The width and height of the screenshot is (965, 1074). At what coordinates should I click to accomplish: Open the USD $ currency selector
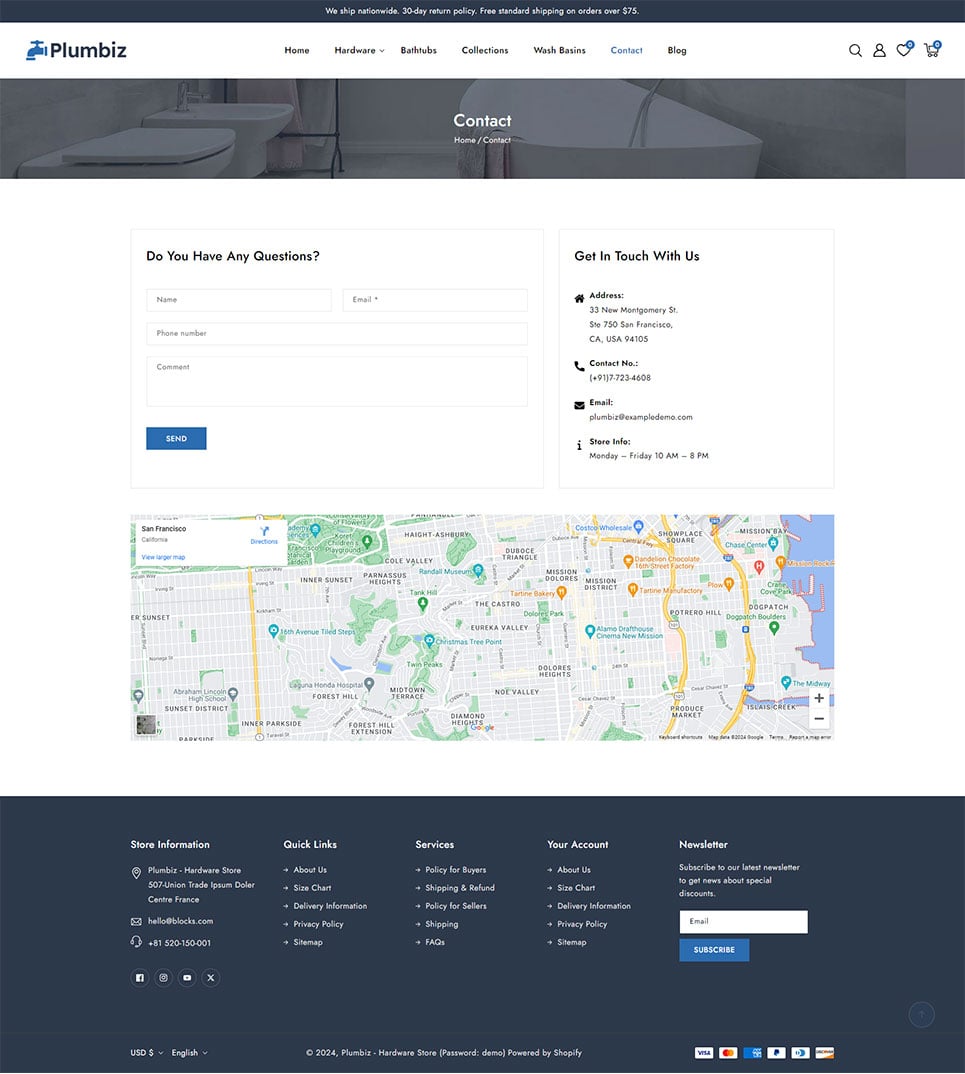pyautogui.click(x=146, y=1053)
